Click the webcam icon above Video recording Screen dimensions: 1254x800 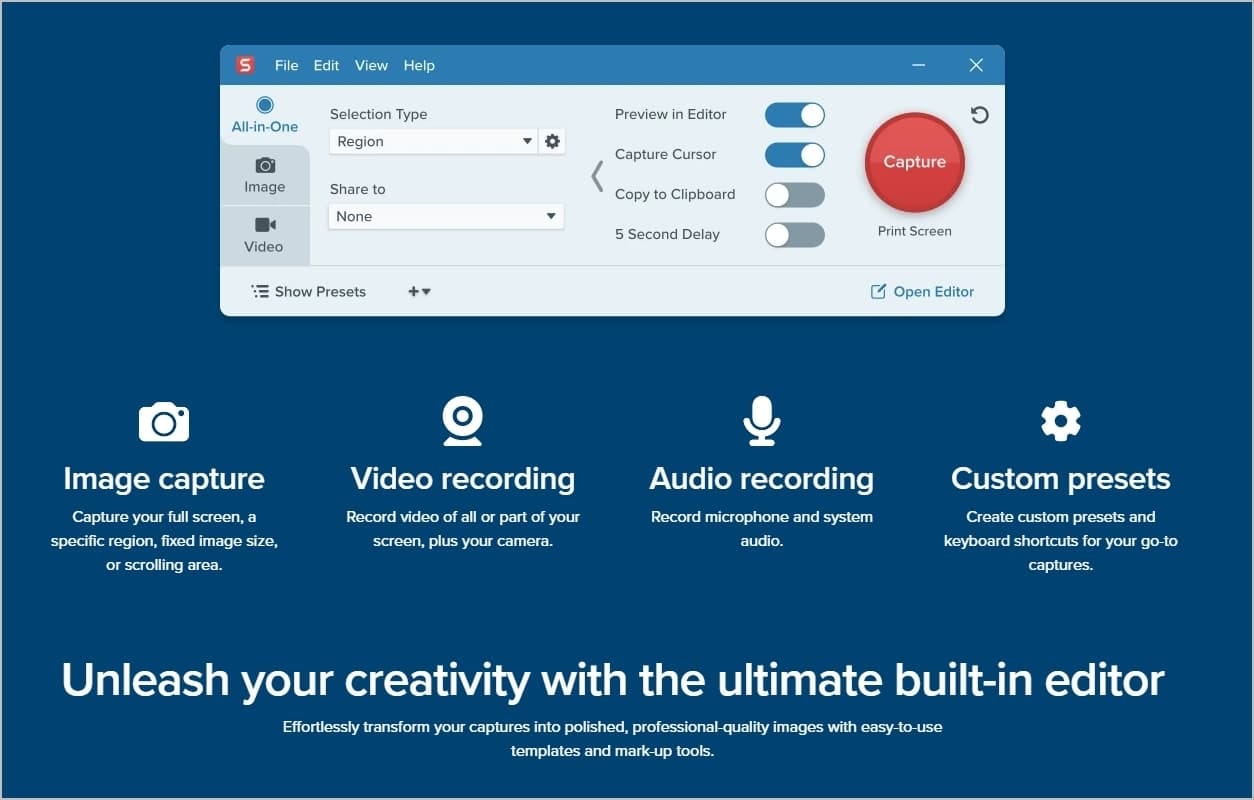click(x=463, y=421)
